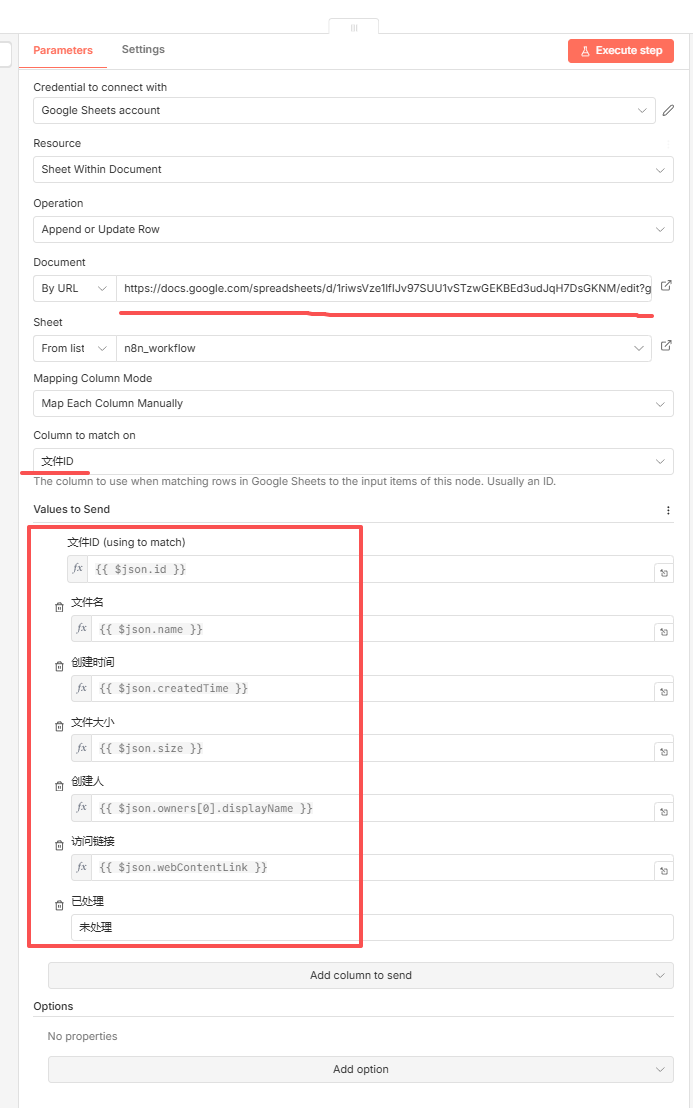Click the 已处理 value input field
This screenshot has width=693, height=1108.
pos(372,928)
